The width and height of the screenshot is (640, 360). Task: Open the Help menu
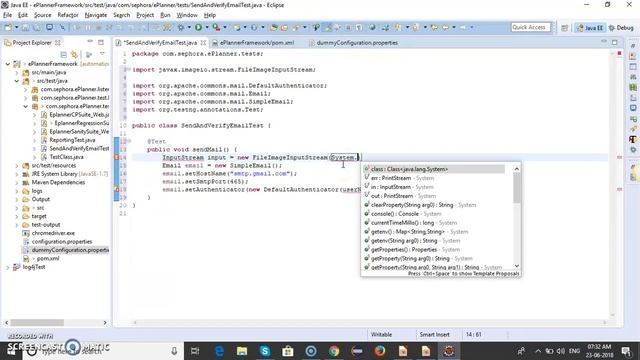[209, 15]
